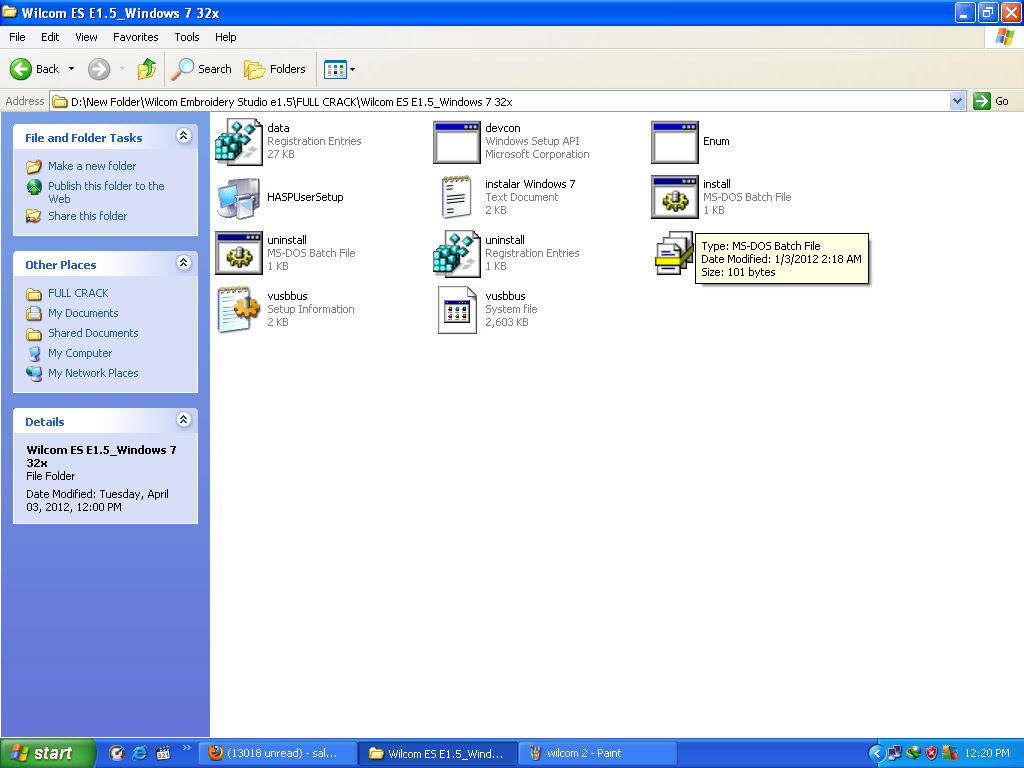
Task: Click the Forward arrow button
Action: pyautogui.click(x=99, y=69)
